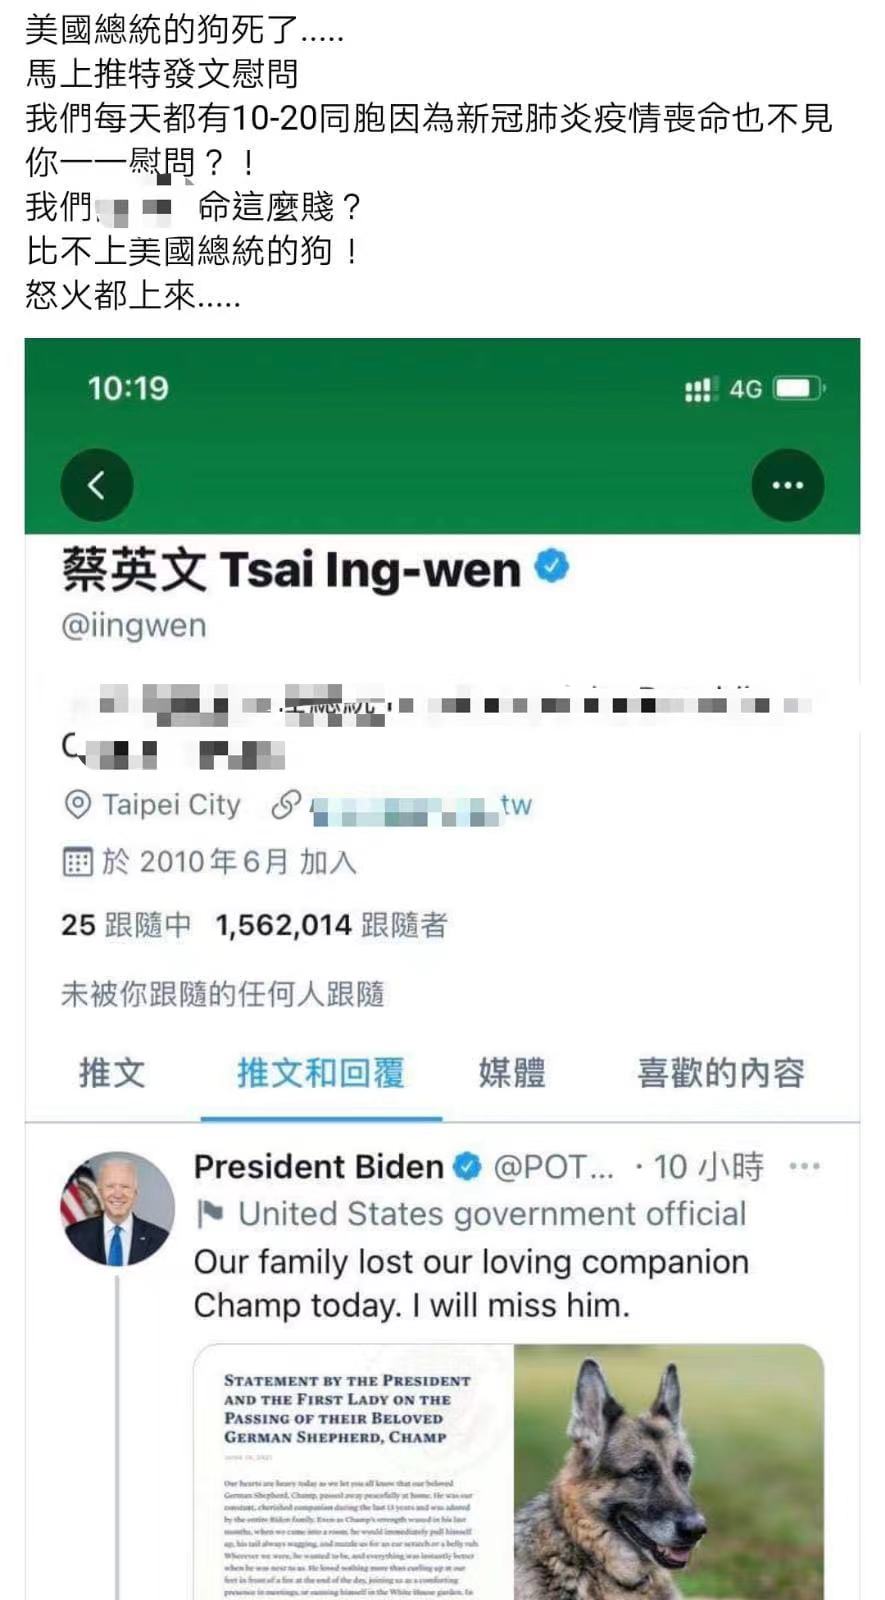
Task: Select the 推文和回覆 tab
Action: (321, 1073)
